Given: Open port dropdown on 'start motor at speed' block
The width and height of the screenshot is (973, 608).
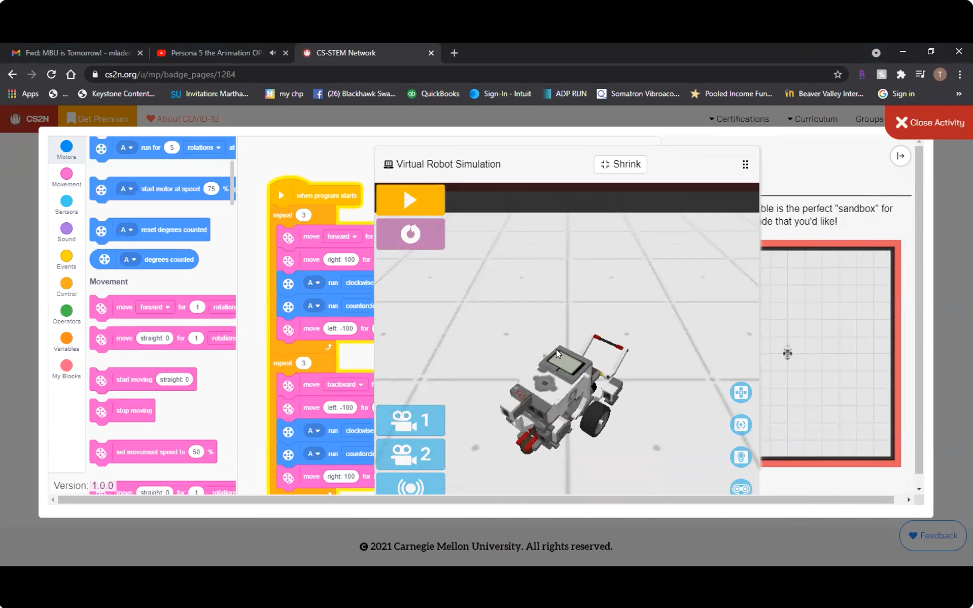Looking at the screenshot, I should pos(126,189).
